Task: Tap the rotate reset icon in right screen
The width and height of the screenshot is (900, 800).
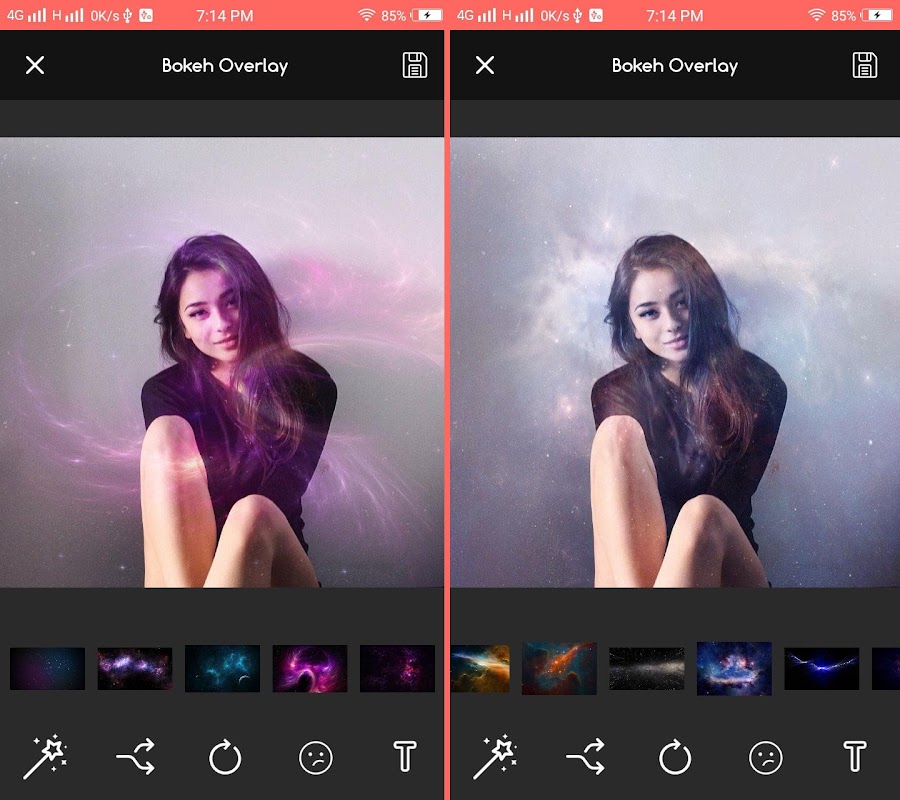Action: [675, 756]
